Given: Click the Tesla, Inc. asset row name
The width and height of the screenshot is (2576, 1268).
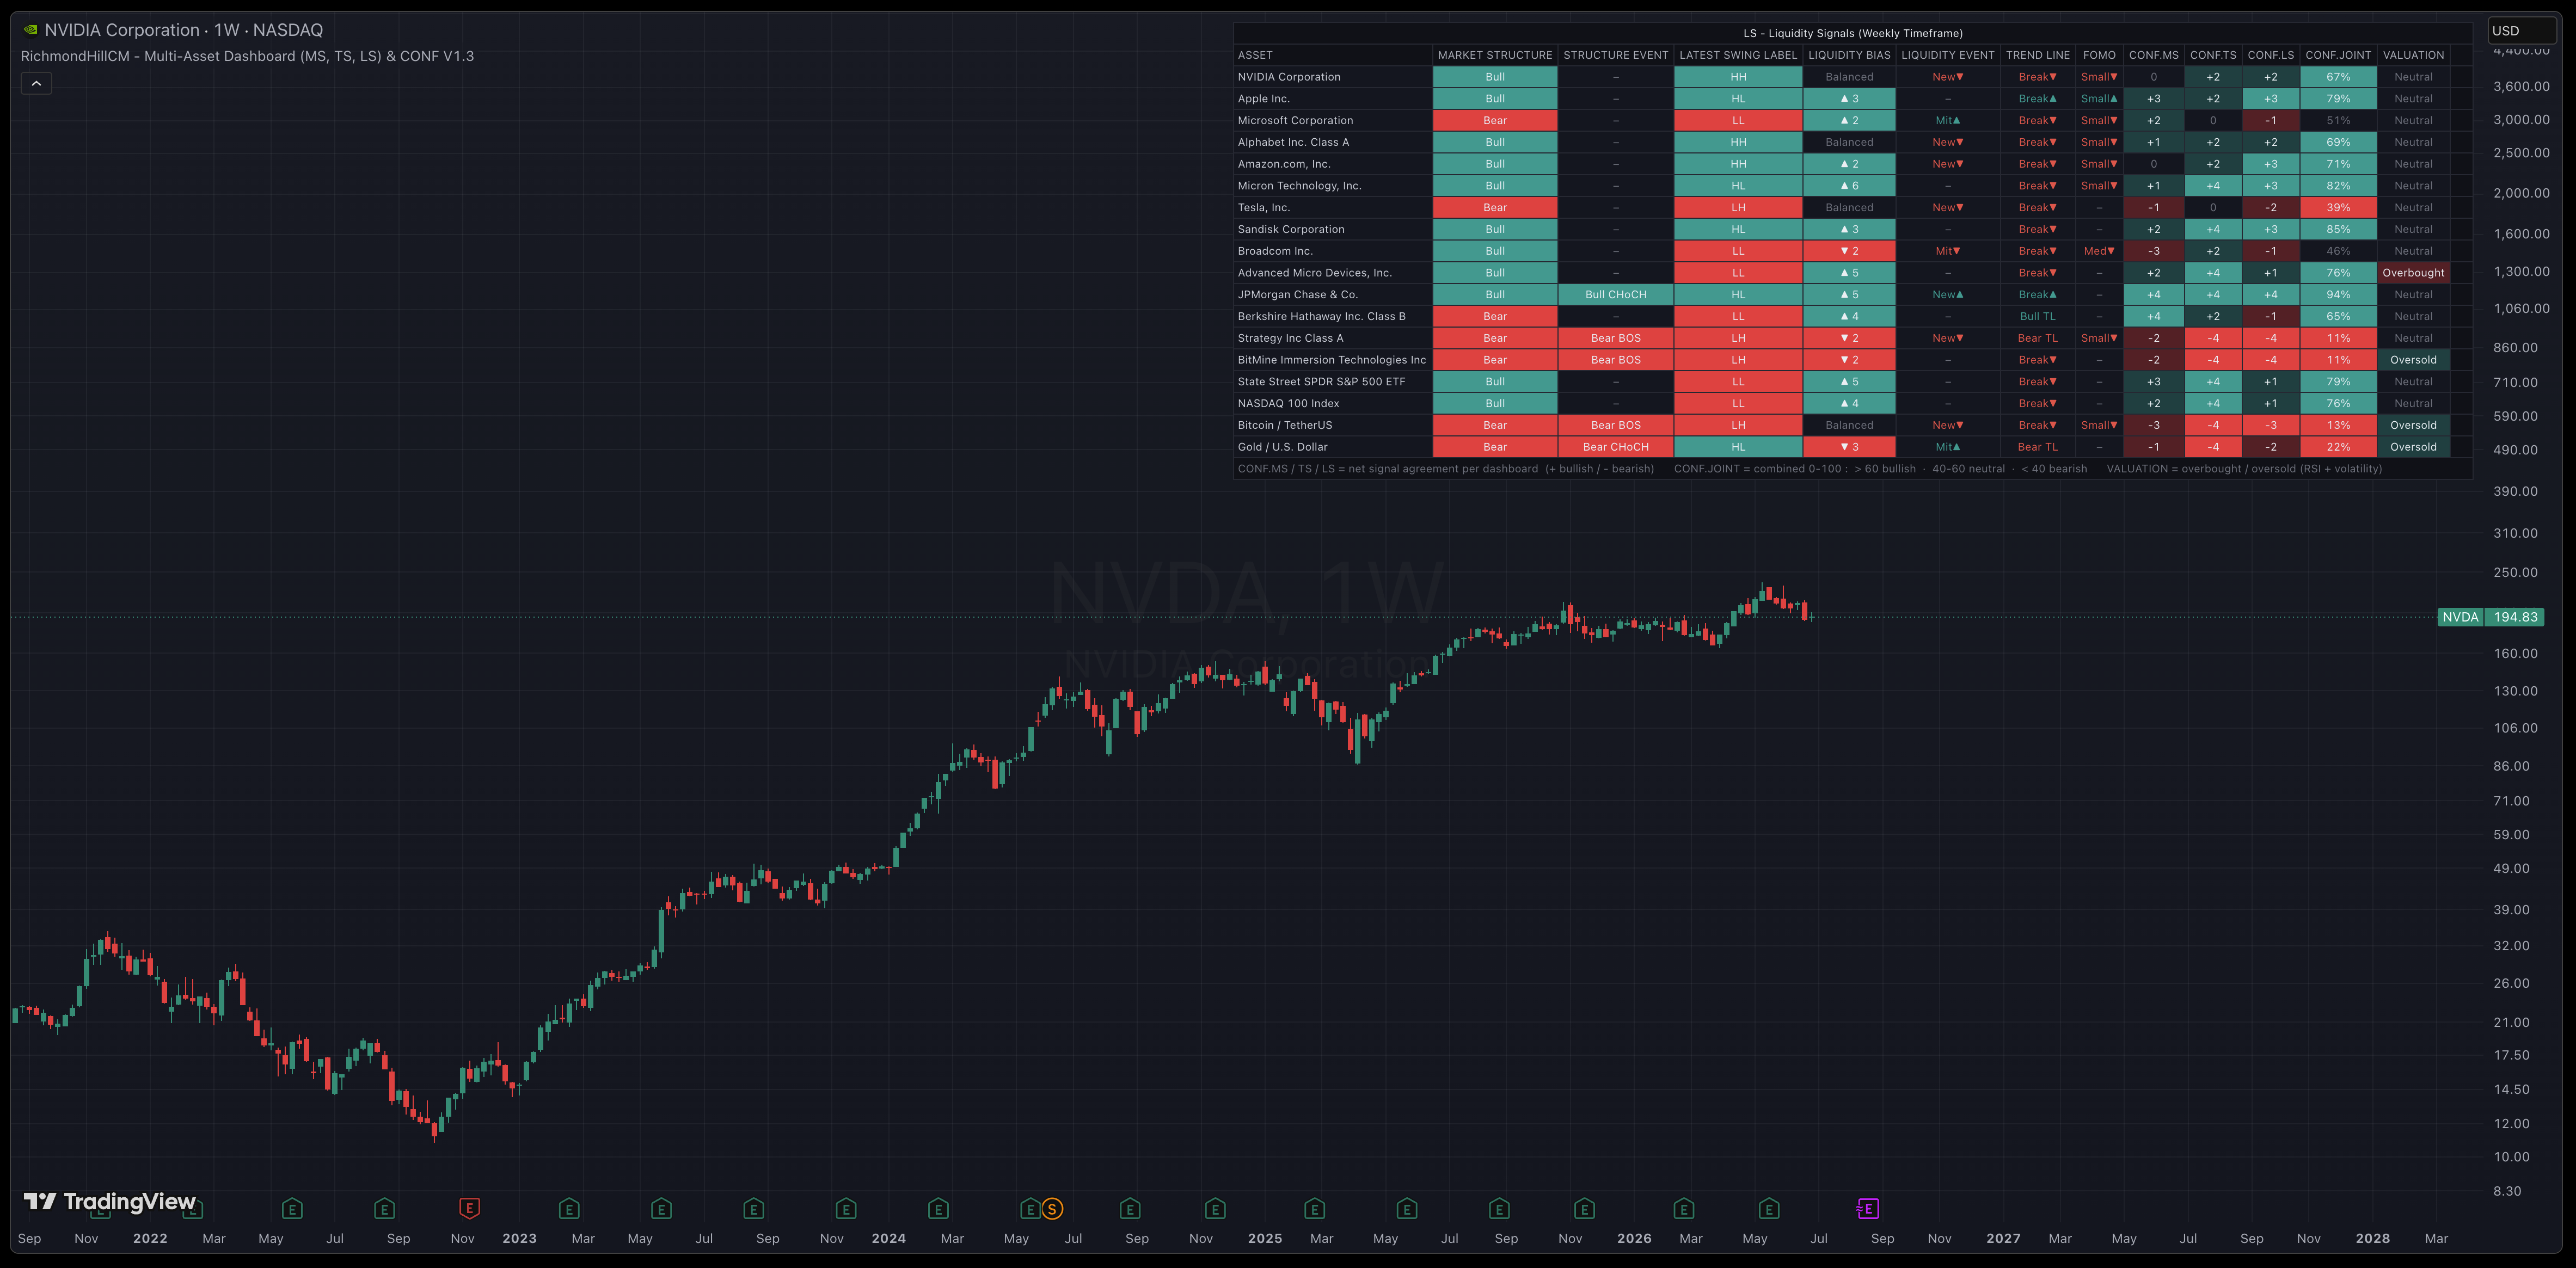Looking at the screenshot, I should click(1263, 207).
